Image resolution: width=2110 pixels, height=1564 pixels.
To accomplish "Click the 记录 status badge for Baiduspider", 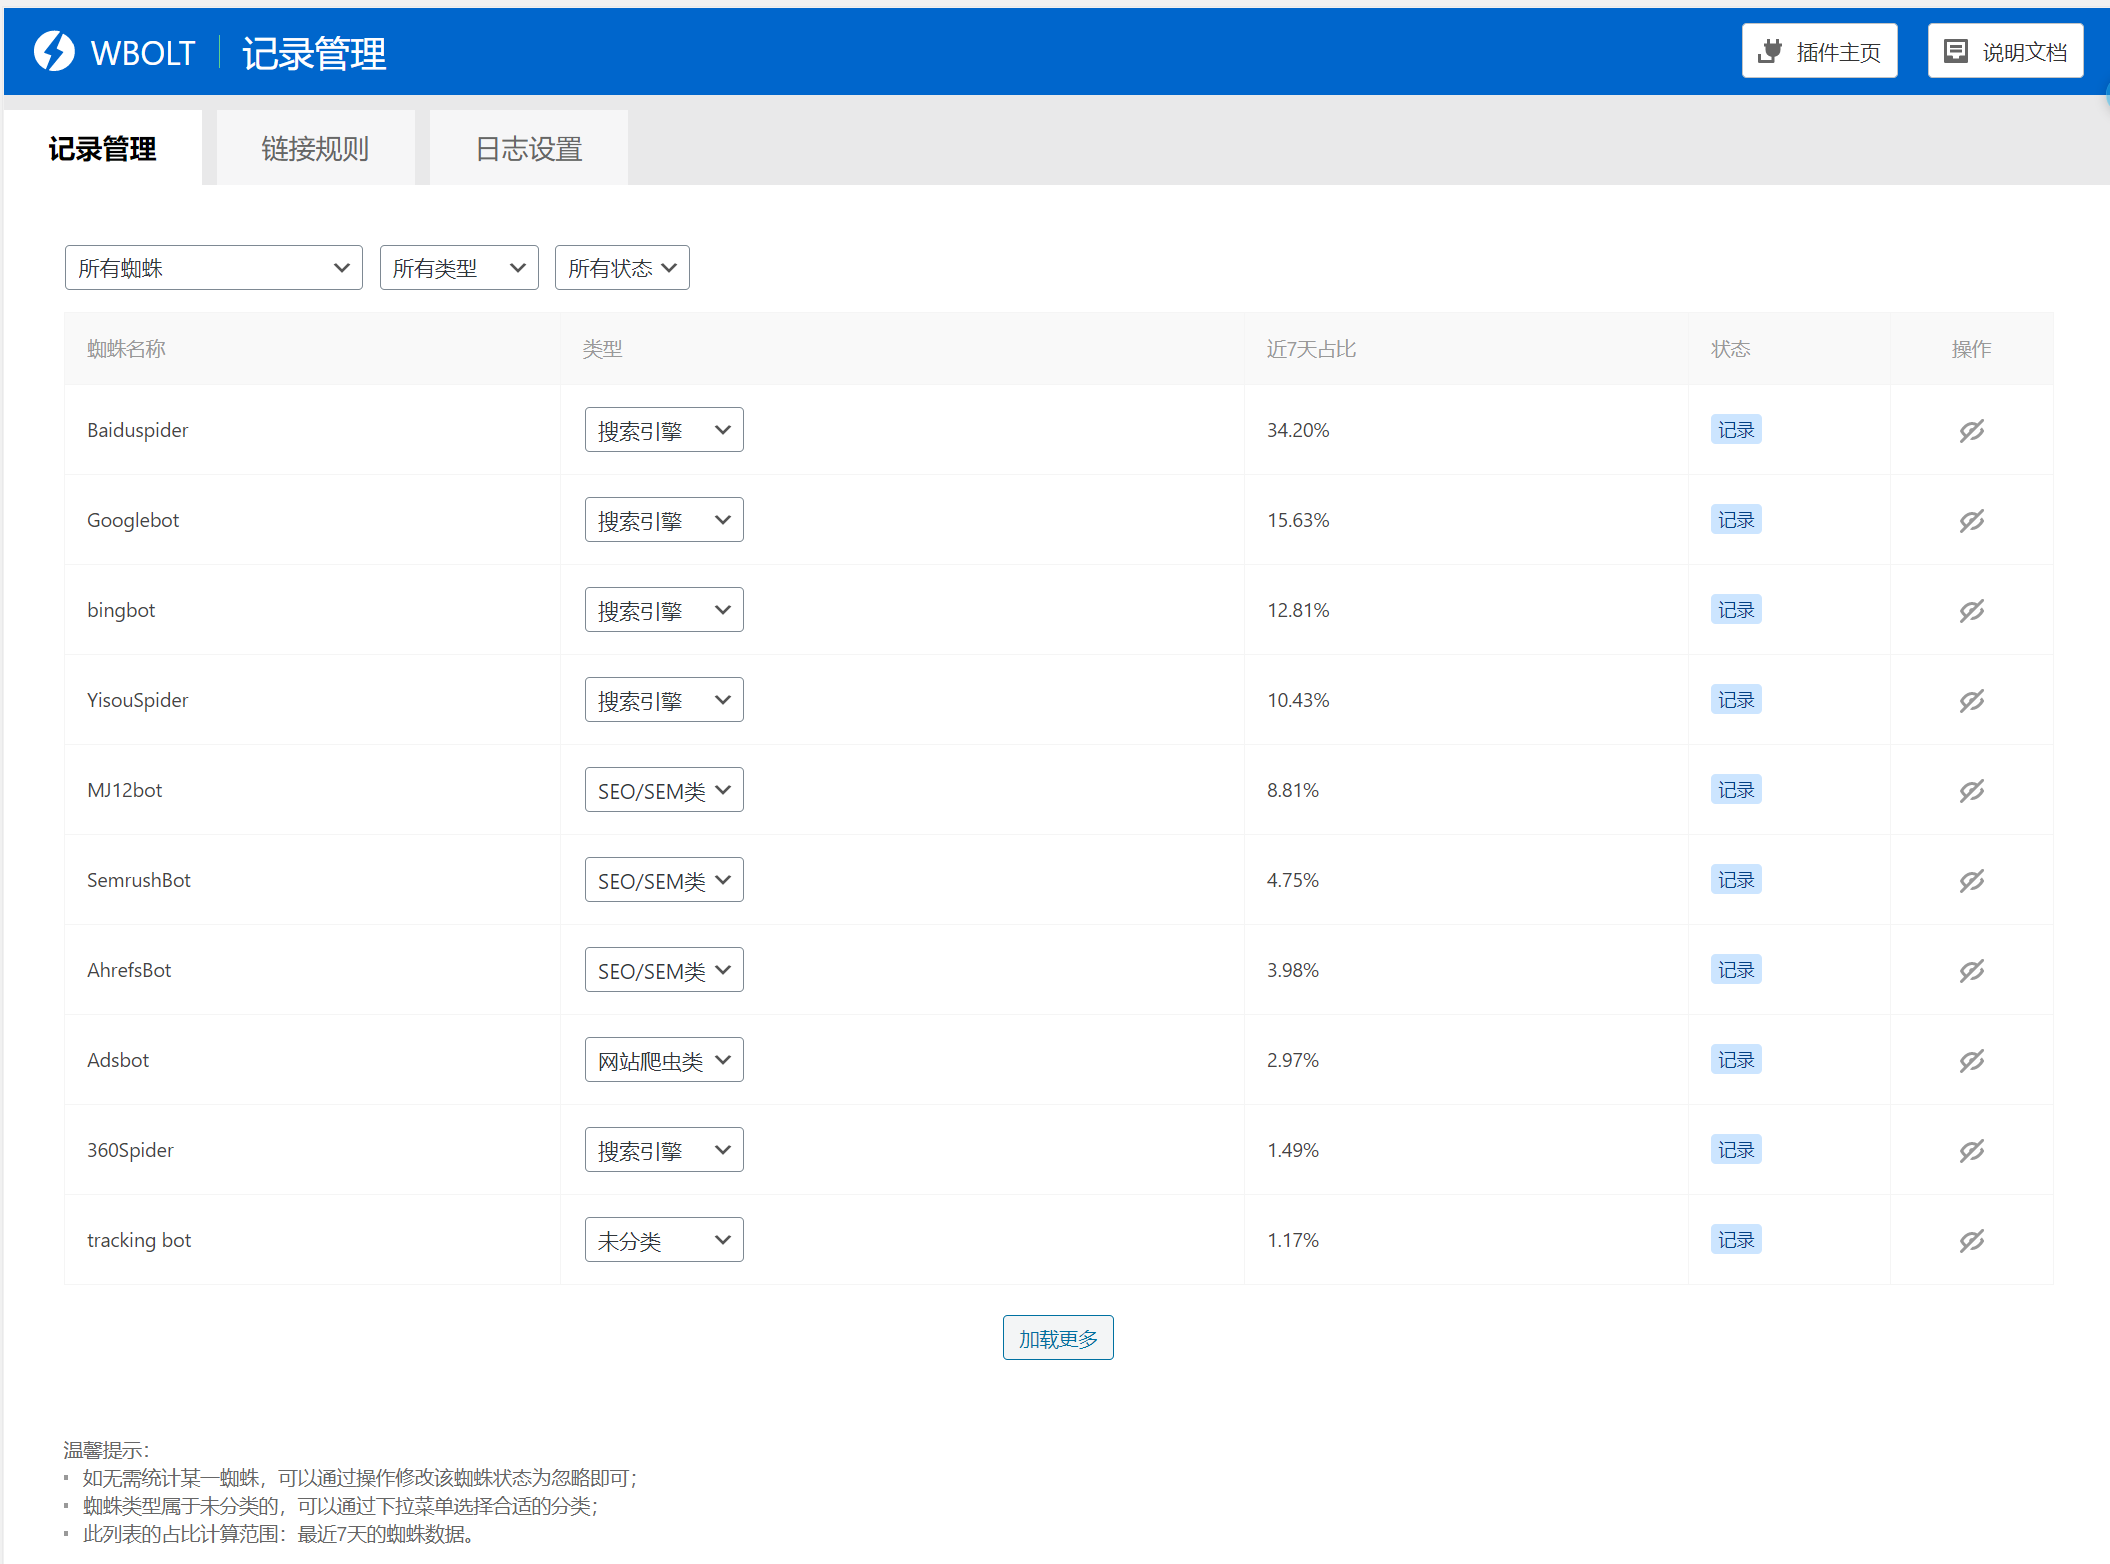I will point(1736,430).
